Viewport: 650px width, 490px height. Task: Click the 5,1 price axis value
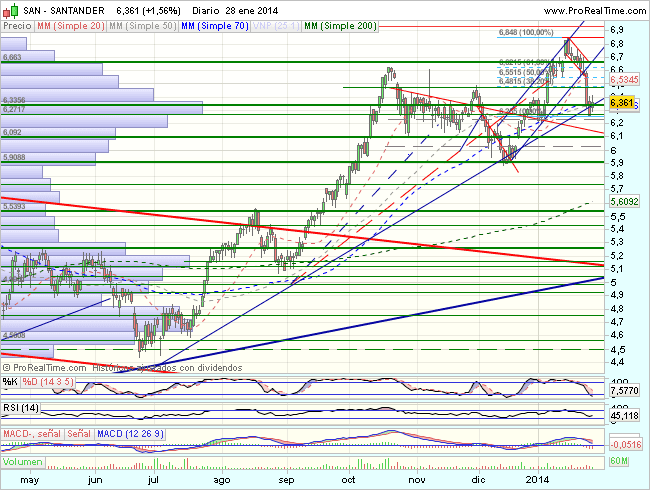pos(617,269)
